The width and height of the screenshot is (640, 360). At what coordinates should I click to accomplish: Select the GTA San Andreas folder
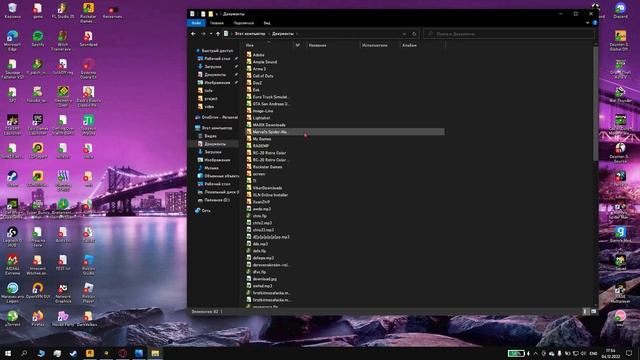(x=268, y=104)
